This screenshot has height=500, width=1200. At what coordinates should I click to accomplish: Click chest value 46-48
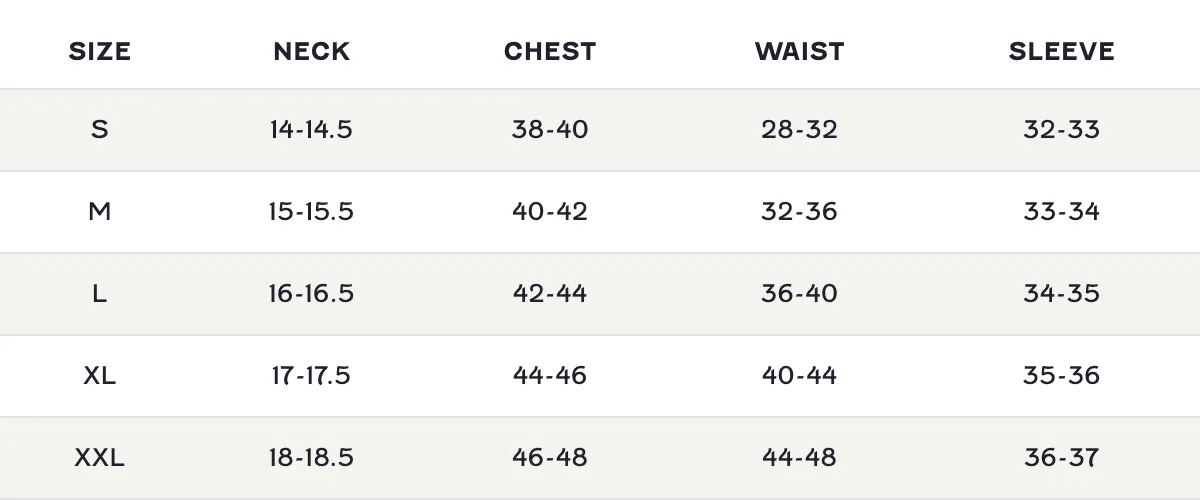(550, 457)
